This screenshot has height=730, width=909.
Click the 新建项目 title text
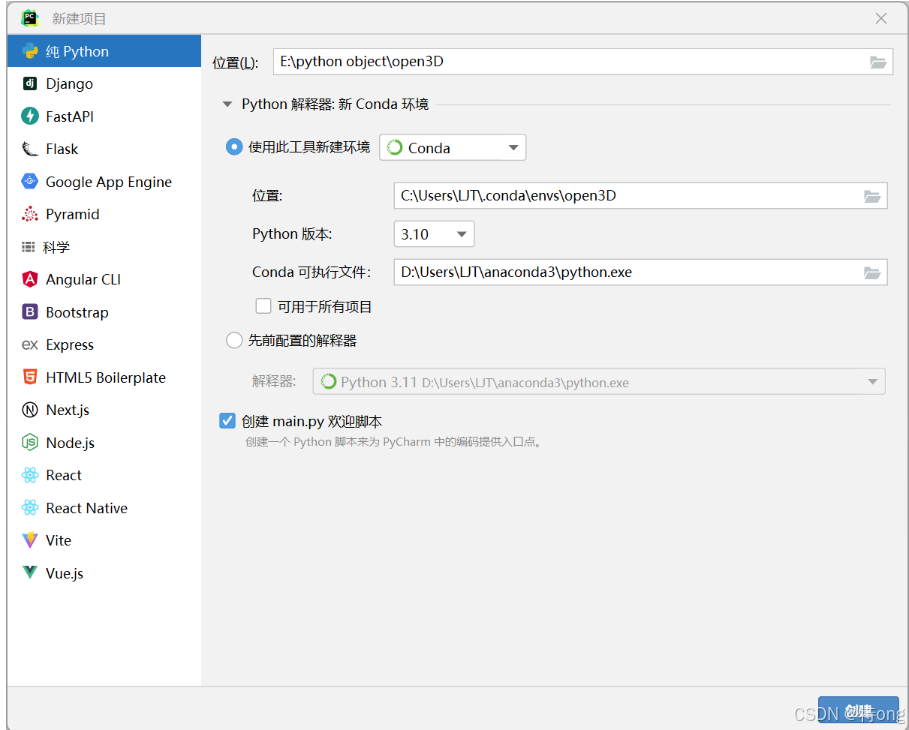79,19
